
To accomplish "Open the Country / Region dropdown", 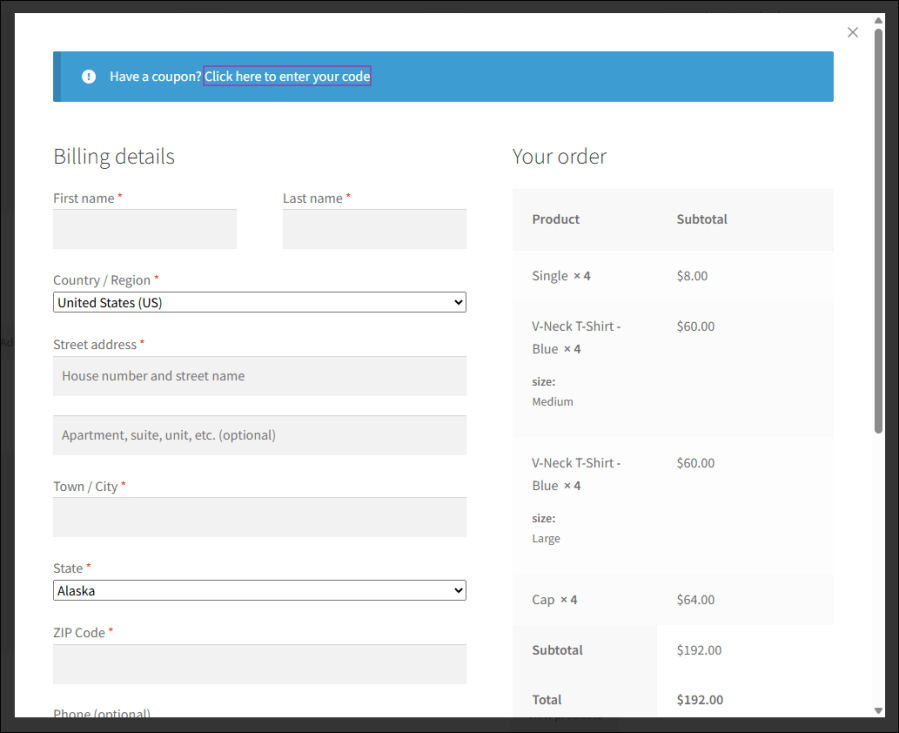I will [x=259, y=302].
